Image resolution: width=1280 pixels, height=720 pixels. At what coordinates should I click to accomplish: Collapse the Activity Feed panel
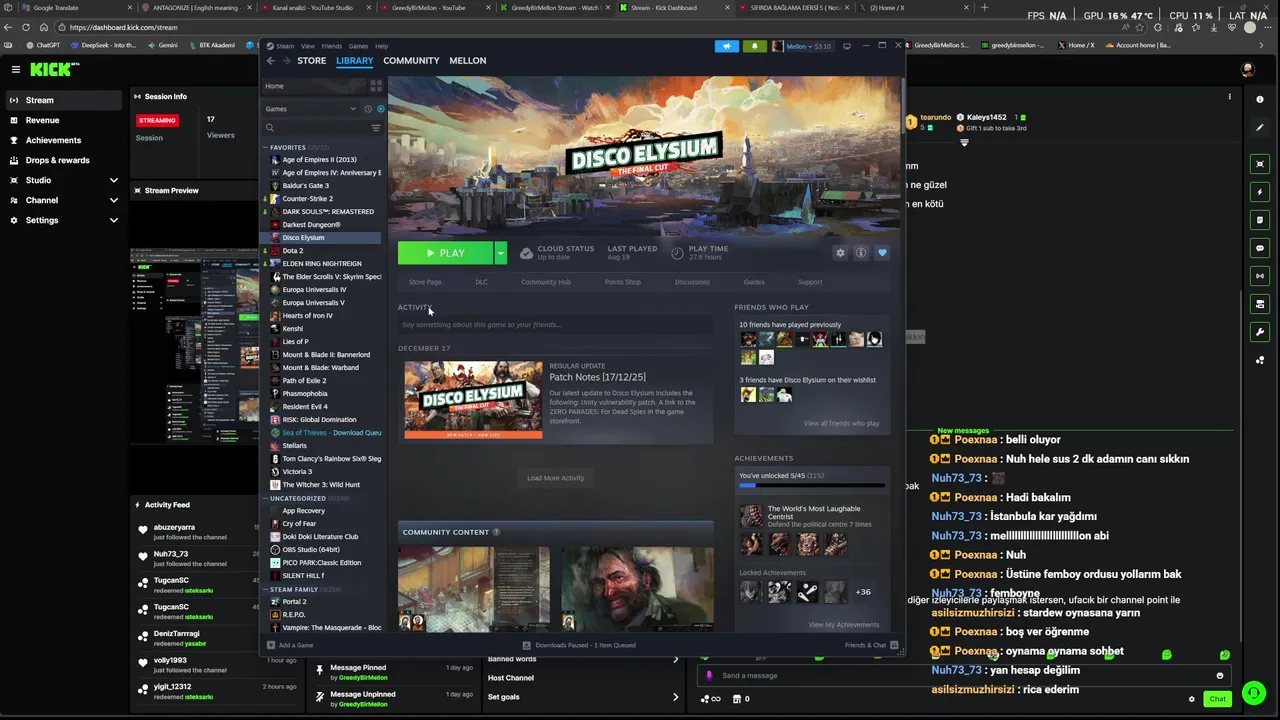point(137,505)
